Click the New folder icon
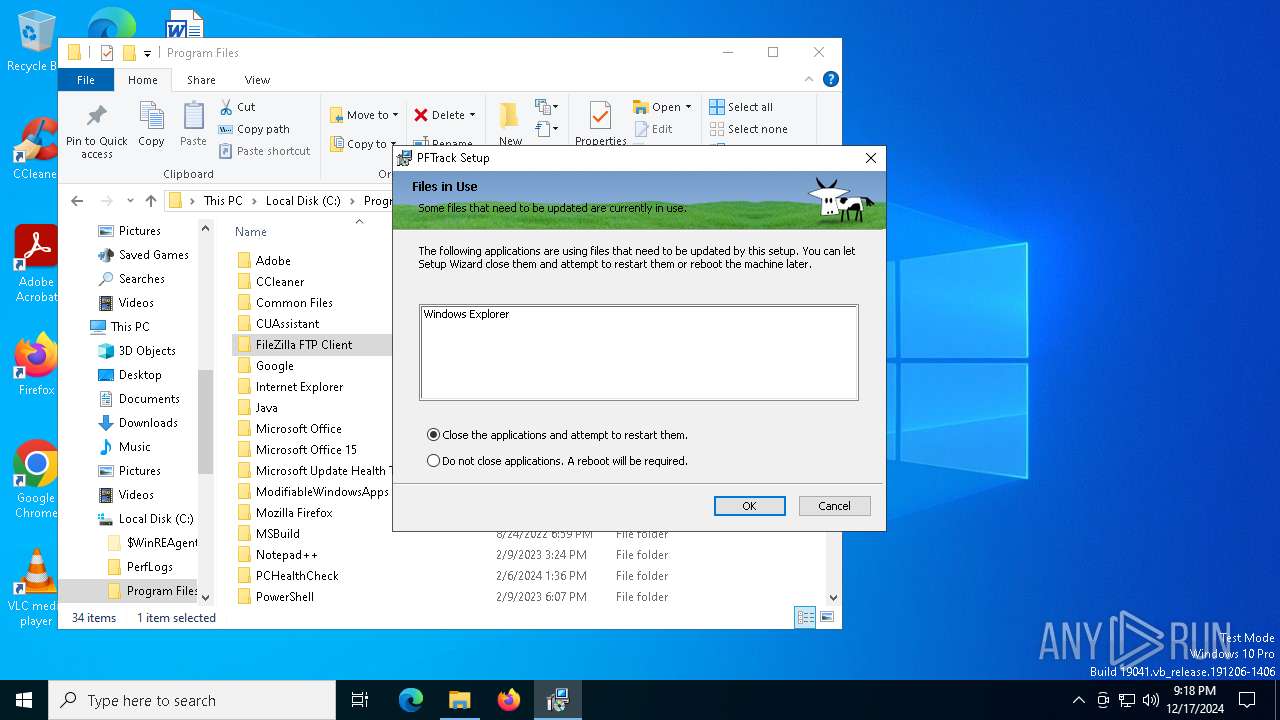 point(510,123)
